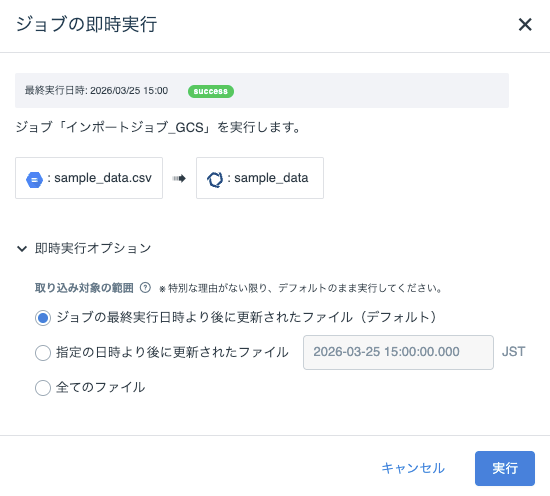This screenshot has width=550, height=496.
Task: Select the 全てのファイル radio option
Action: click(43, 388)
